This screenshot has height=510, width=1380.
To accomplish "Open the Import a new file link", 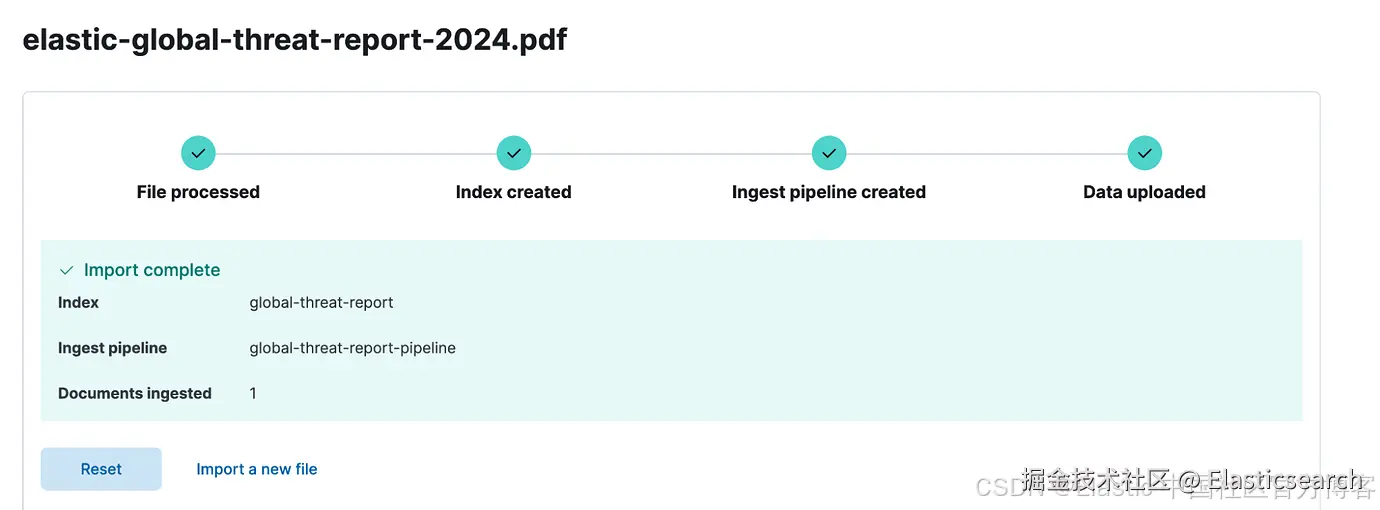I will 257,469.
